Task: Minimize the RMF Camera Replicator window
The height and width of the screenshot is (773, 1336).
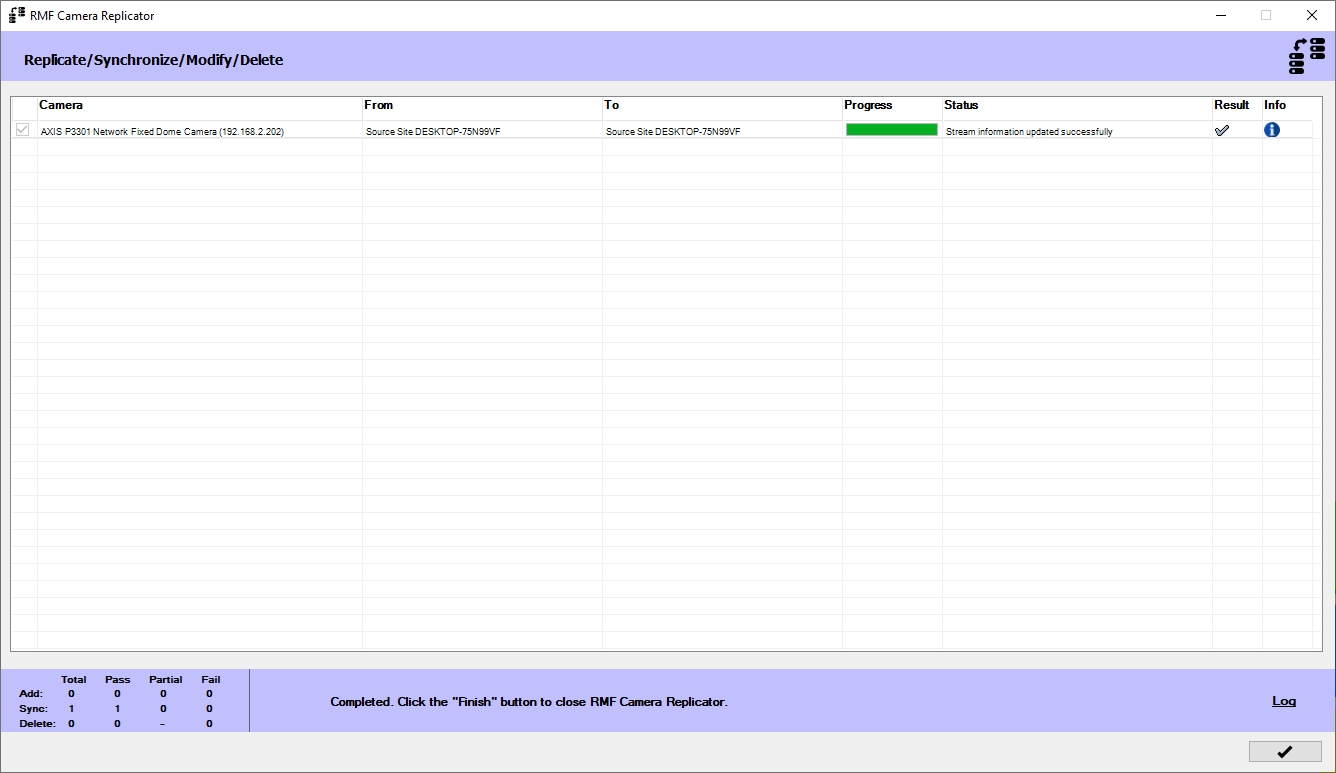Action: click(x=1221, y=15)
